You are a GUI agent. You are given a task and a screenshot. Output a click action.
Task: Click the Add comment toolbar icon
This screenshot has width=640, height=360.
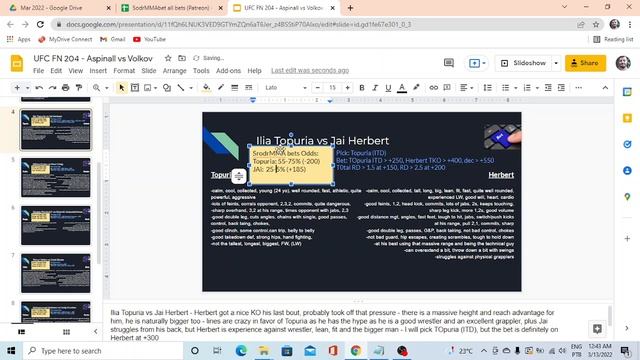coord(447,88)
